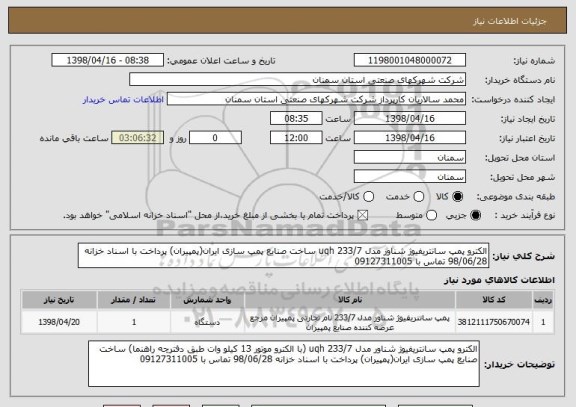
Task: Click the delivery province سمنان field
Action: pos(410,158)
